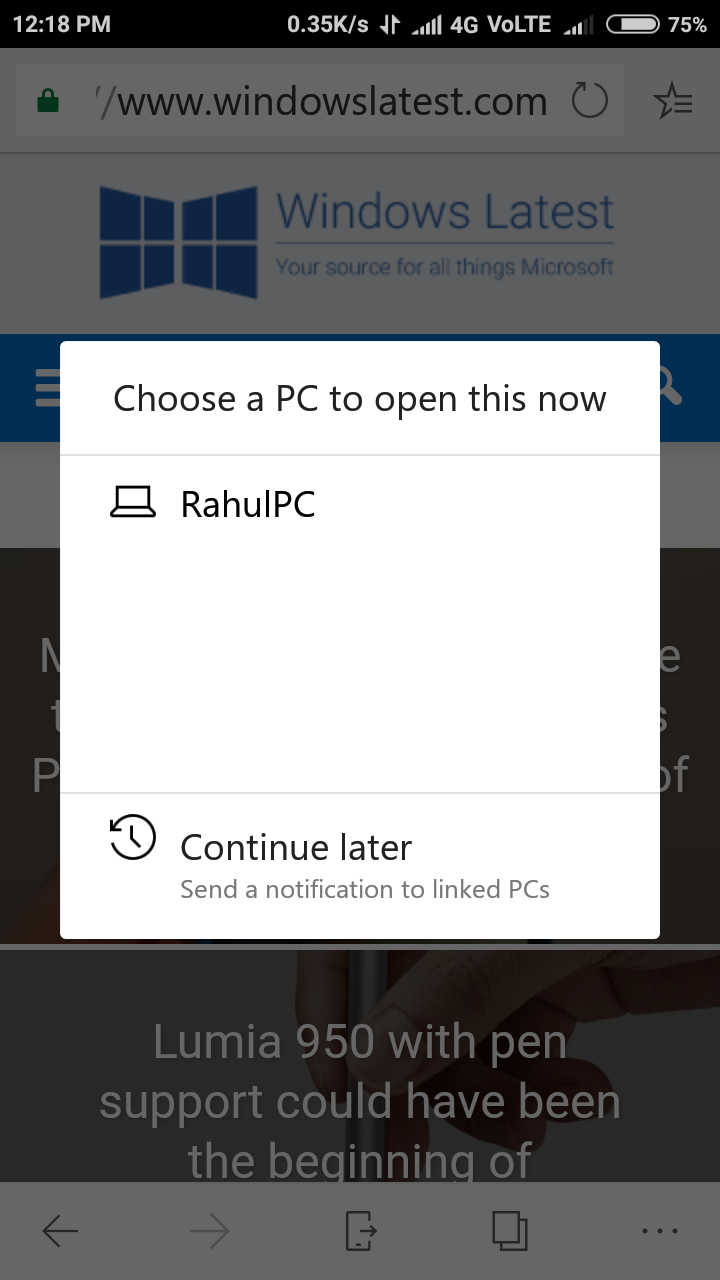Go back with the left arrow

pyautogui.click(x=60, y=1231)
